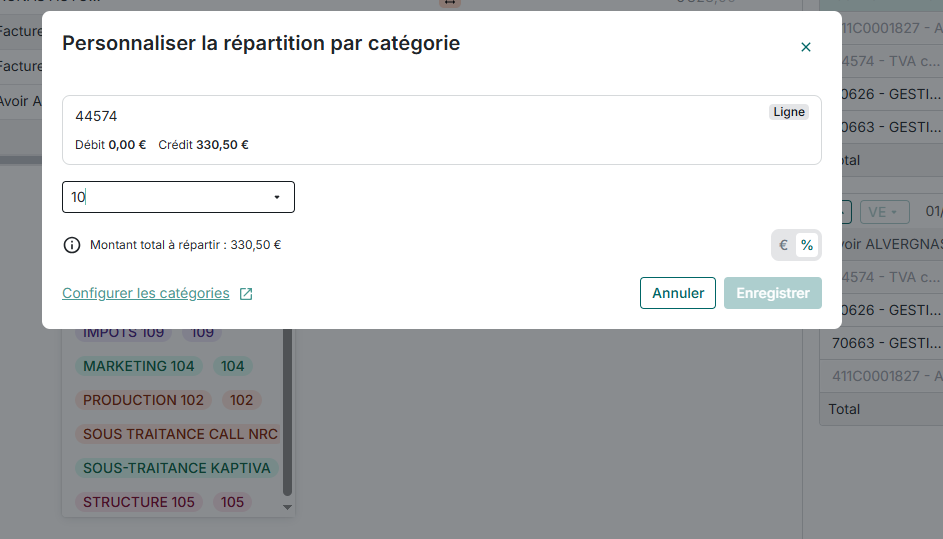
Task: Pick SOUS TRAITANCE CALL NRC option
Action: (x=180, y=434)
